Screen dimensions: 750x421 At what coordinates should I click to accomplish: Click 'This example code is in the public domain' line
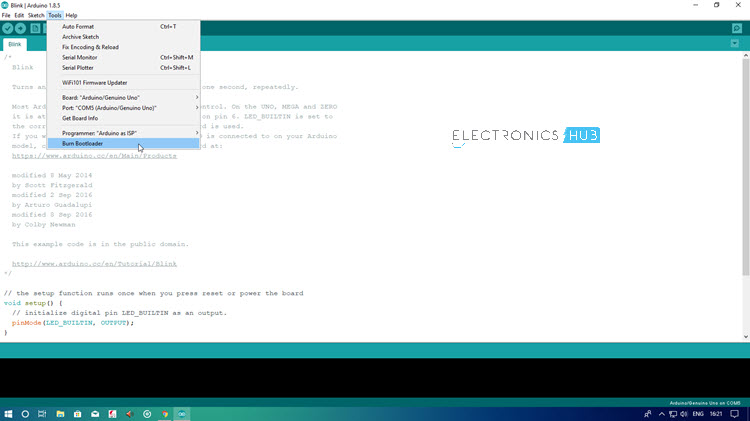100,244
